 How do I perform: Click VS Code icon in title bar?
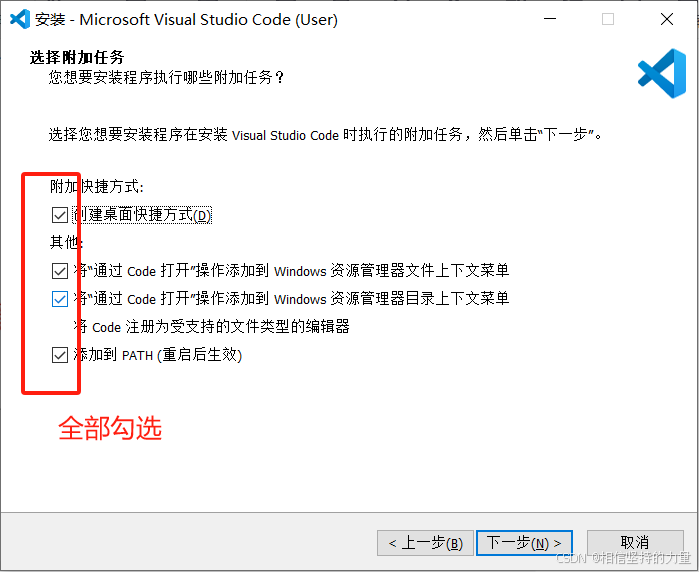point(20,19)
